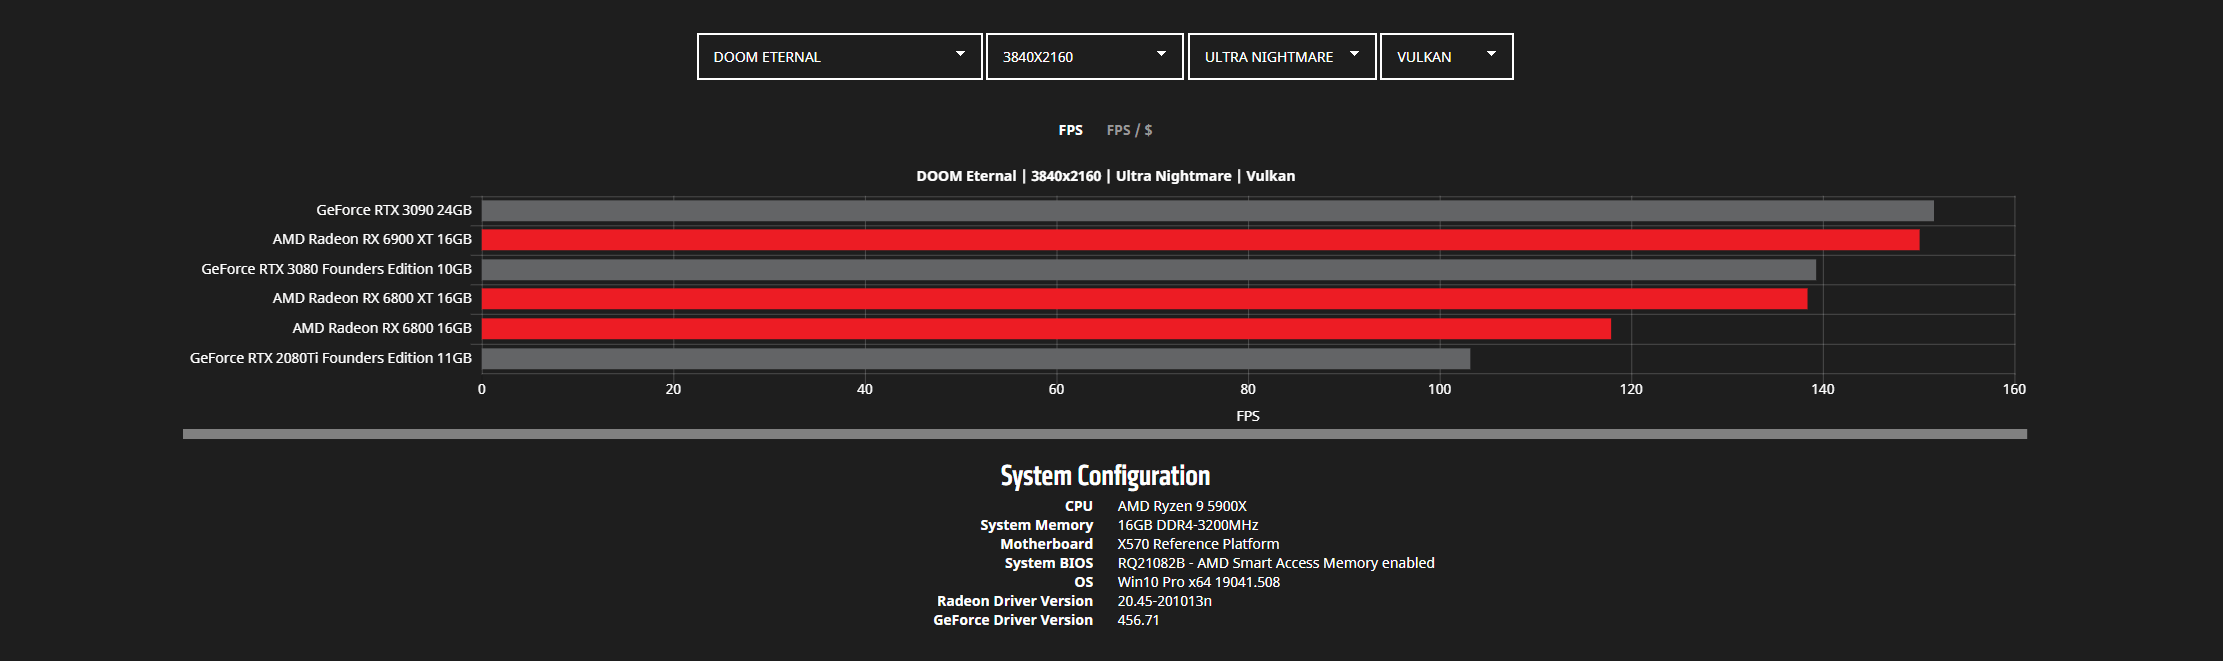This screenshot has width=2223, height=661.
Task: Click the AMD Radeon RX 6900 XT bar
Action: click(1200, 240)
